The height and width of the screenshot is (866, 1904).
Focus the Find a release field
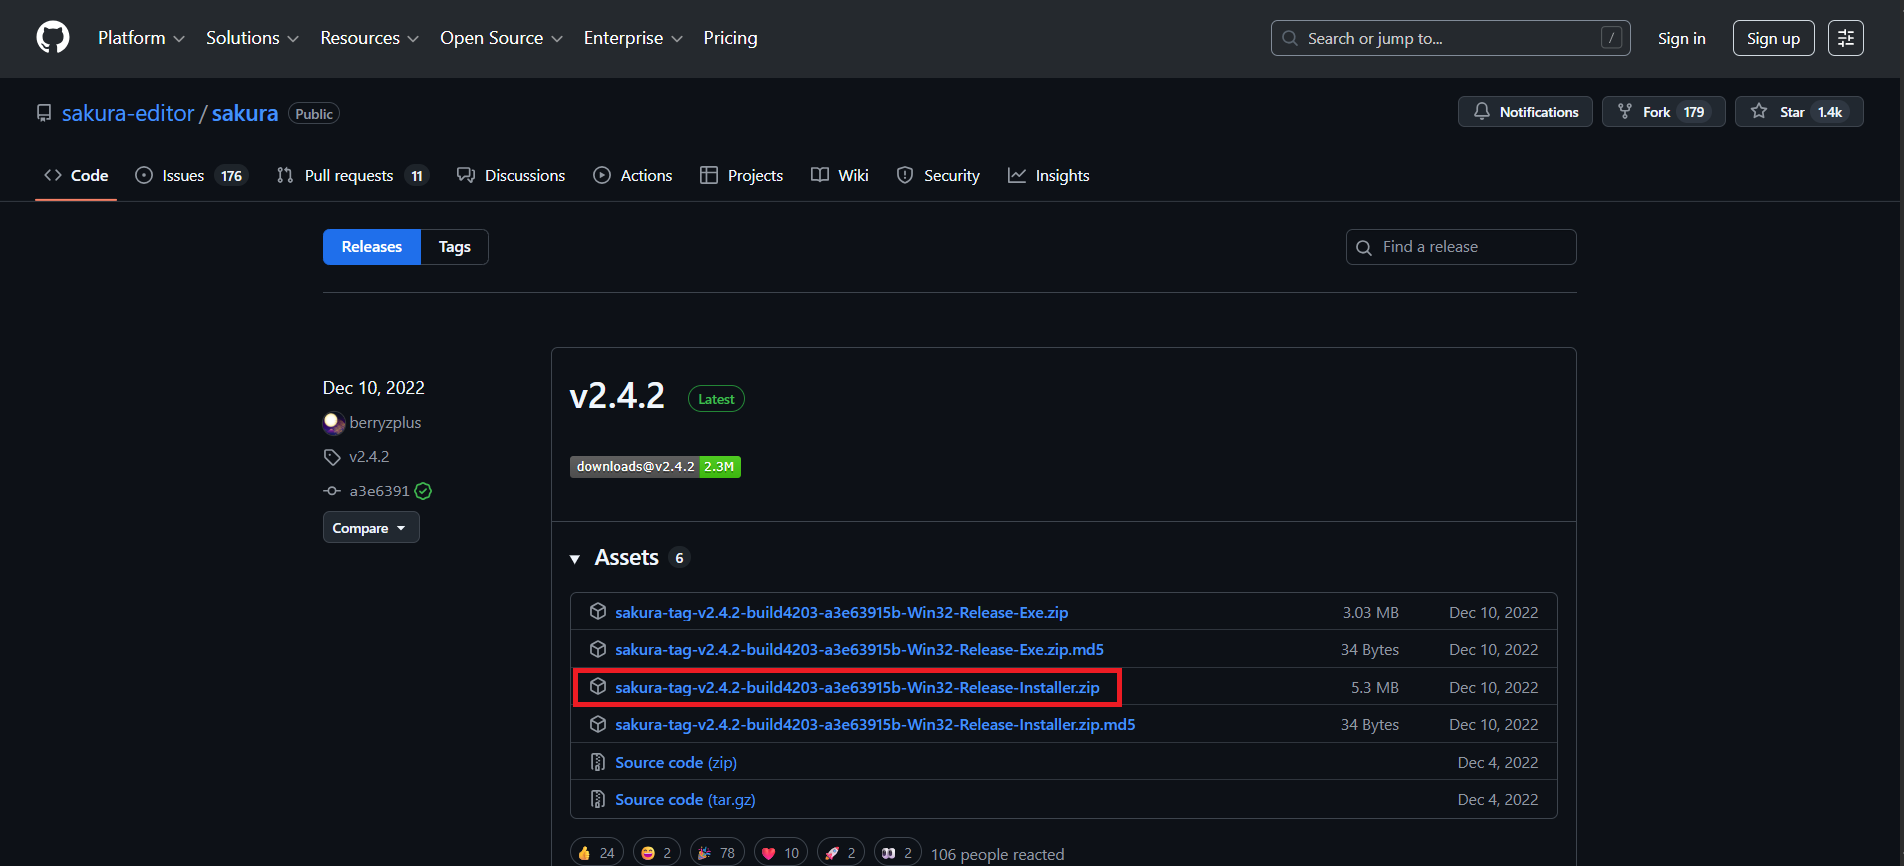coord(1470,247)
